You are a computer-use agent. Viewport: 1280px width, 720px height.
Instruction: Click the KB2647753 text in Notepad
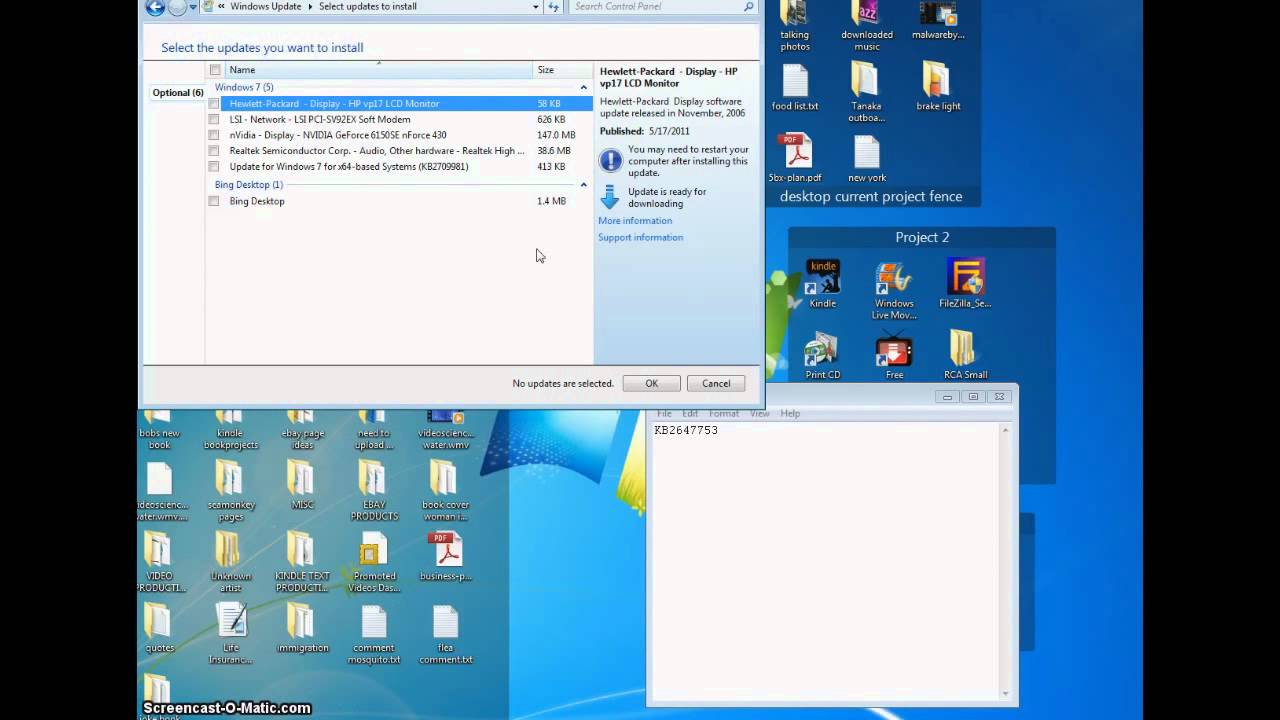point(686,430)
